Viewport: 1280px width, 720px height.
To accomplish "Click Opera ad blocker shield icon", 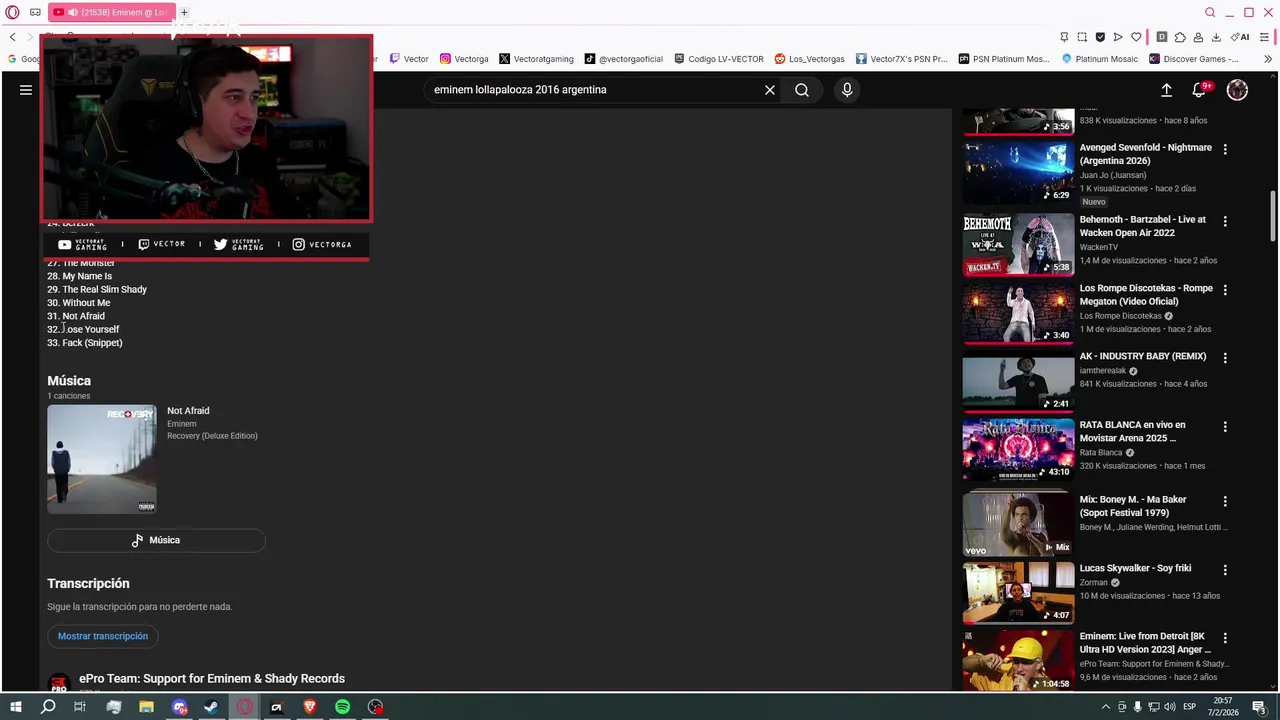I will [x=1100, y=37].
